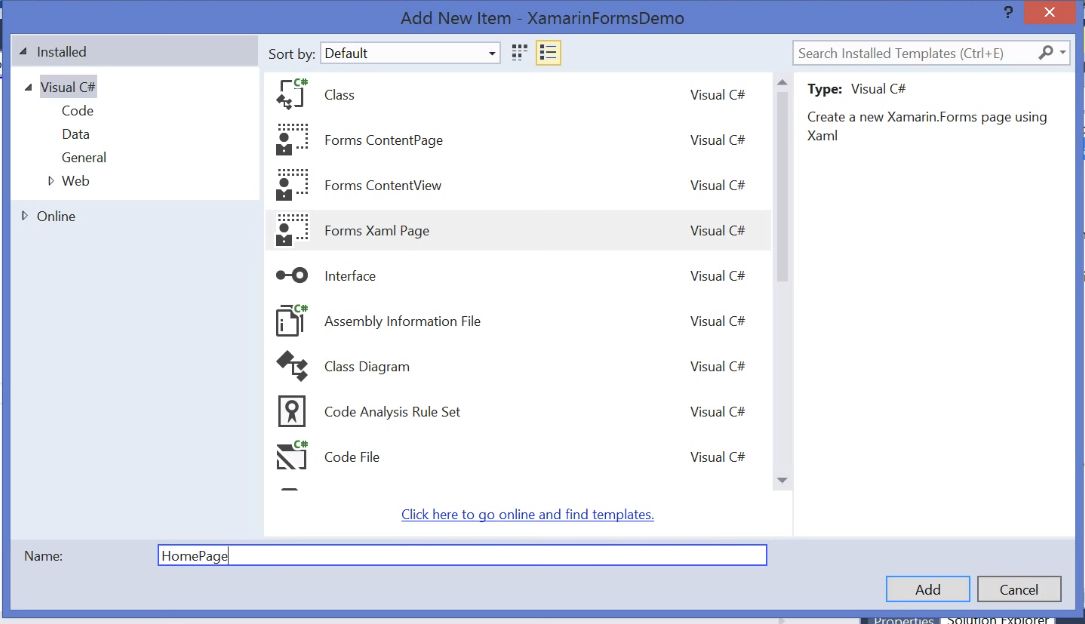Click the Interface template icon

click(291, 275)
